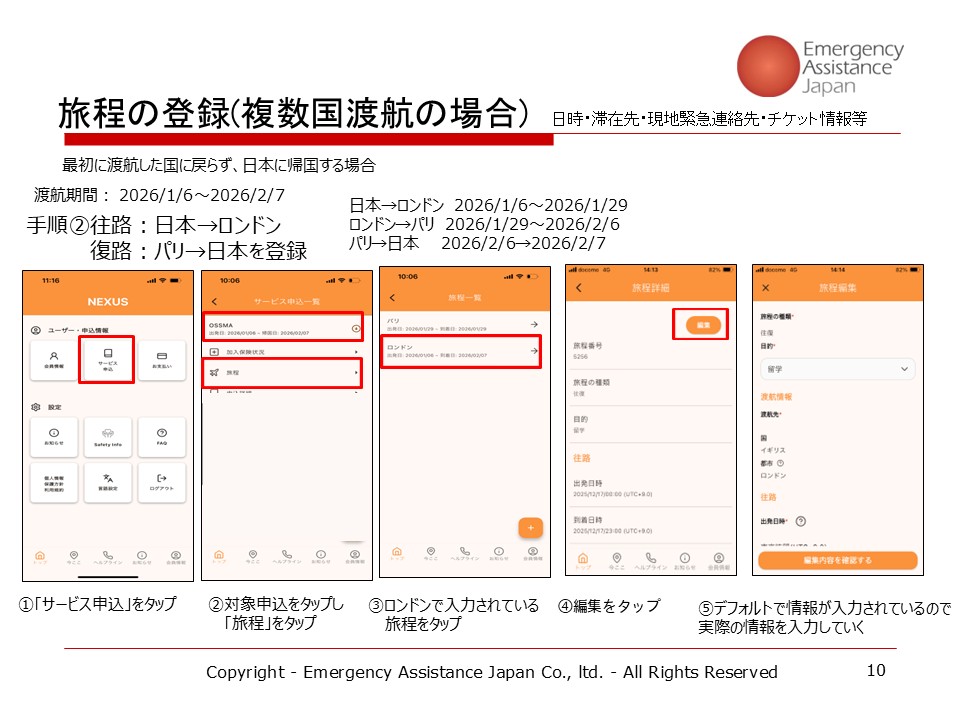Screen dimensions: 960x720
Task: Tap the サービス申込 tile on NEXUS home
Action: pos(108,359)
